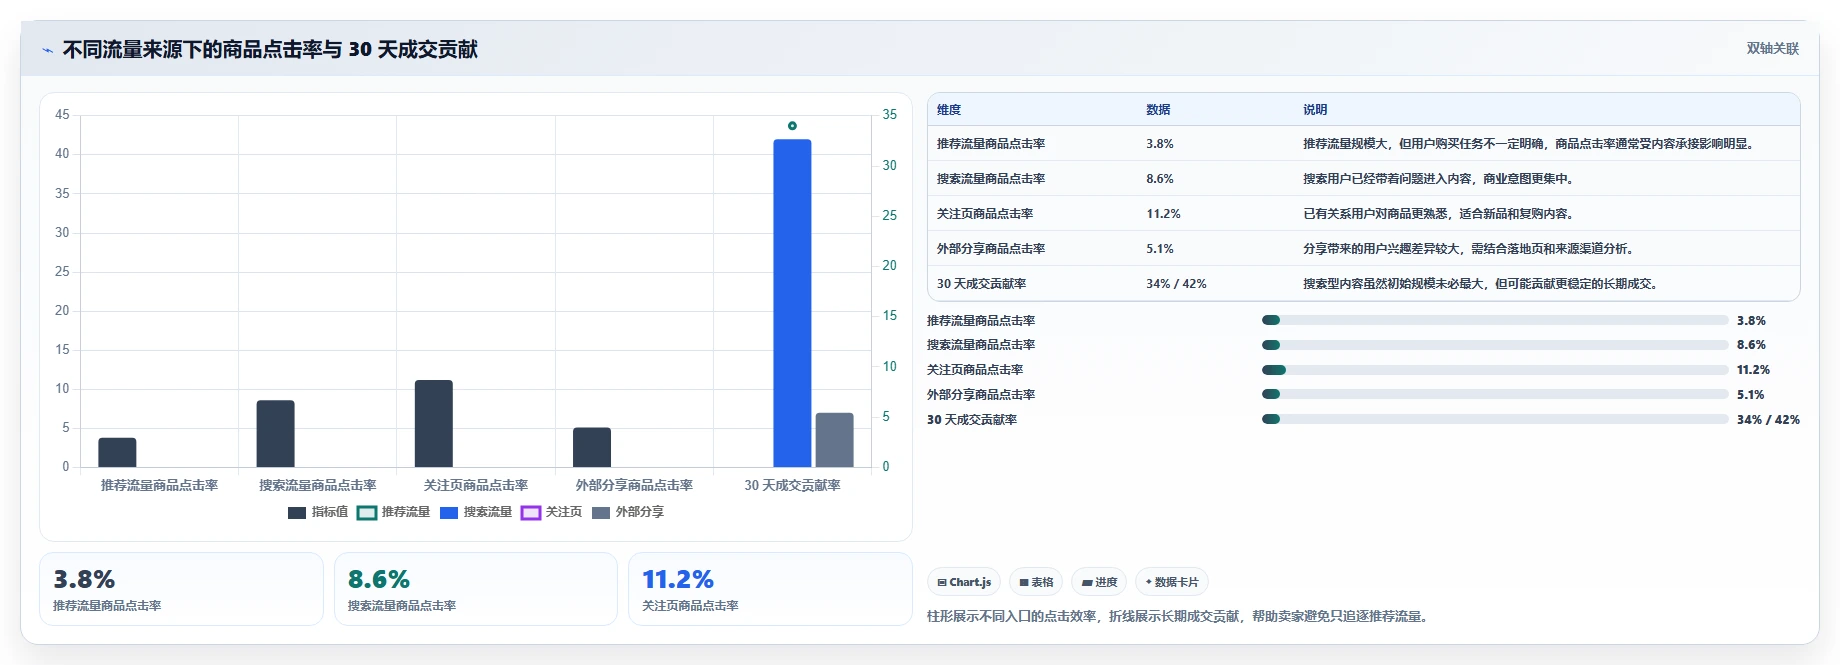1840x665 pixels.
Task: Click the 外部分享商品点击率 bar in the chart
Action: pyautogui.click(x=592, y=447)
